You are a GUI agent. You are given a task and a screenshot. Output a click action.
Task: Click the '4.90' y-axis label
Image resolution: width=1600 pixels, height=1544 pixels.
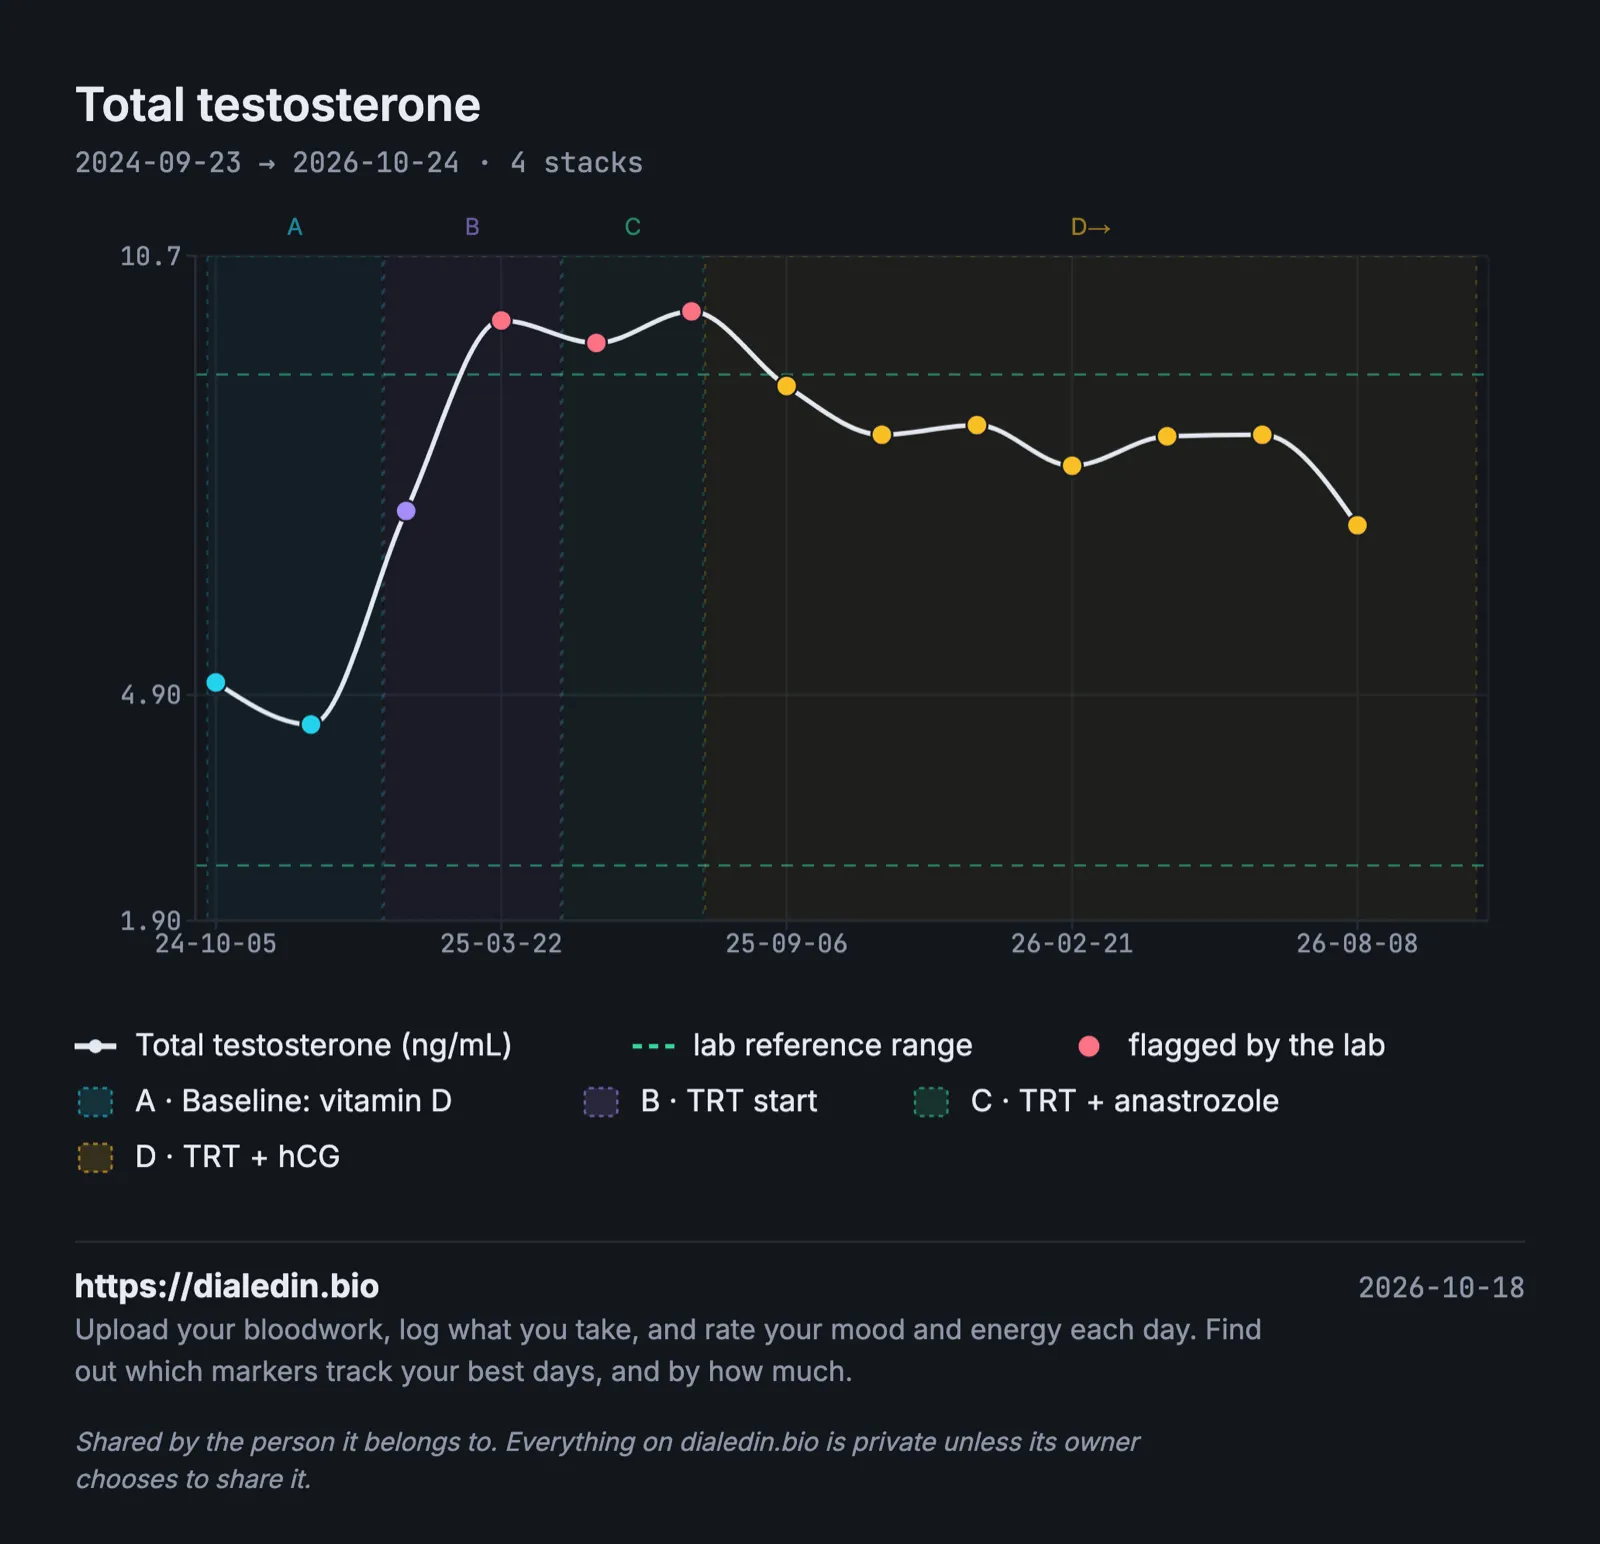(x=151, y=695)
